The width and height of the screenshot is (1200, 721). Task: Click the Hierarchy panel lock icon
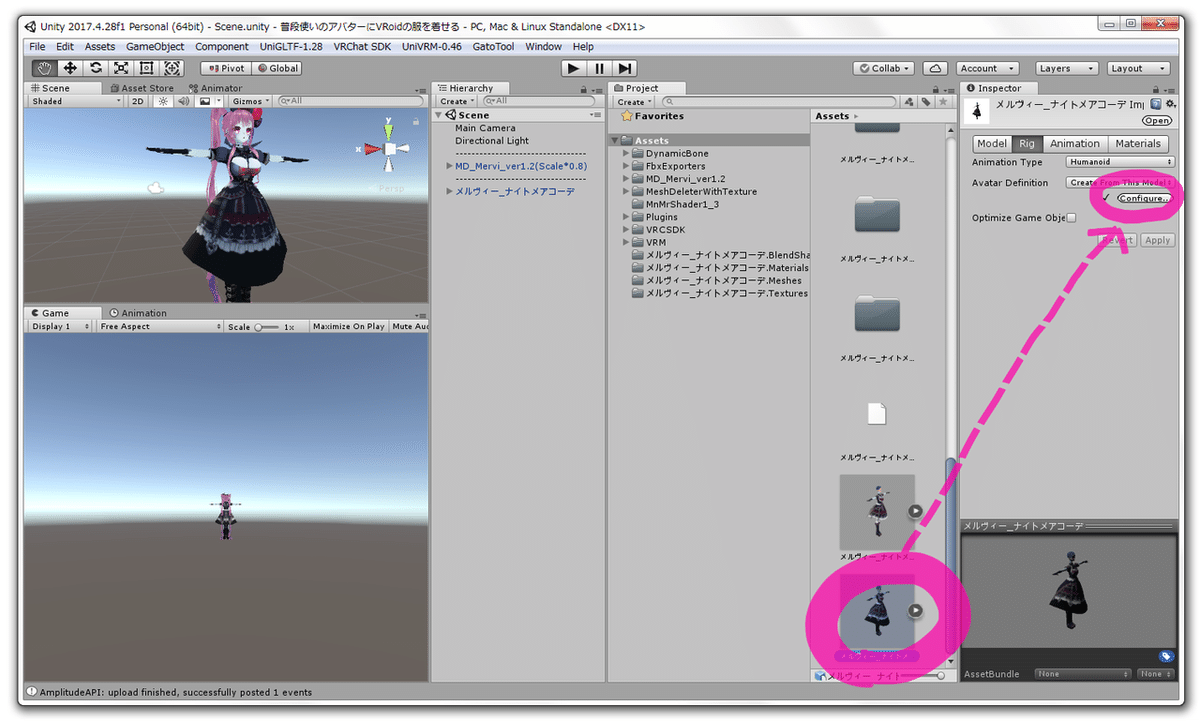[x=583, y=89]
